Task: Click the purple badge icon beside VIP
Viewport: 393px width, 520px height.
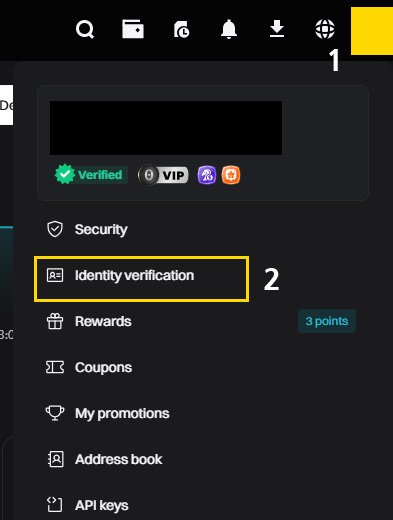Action: 207,175
